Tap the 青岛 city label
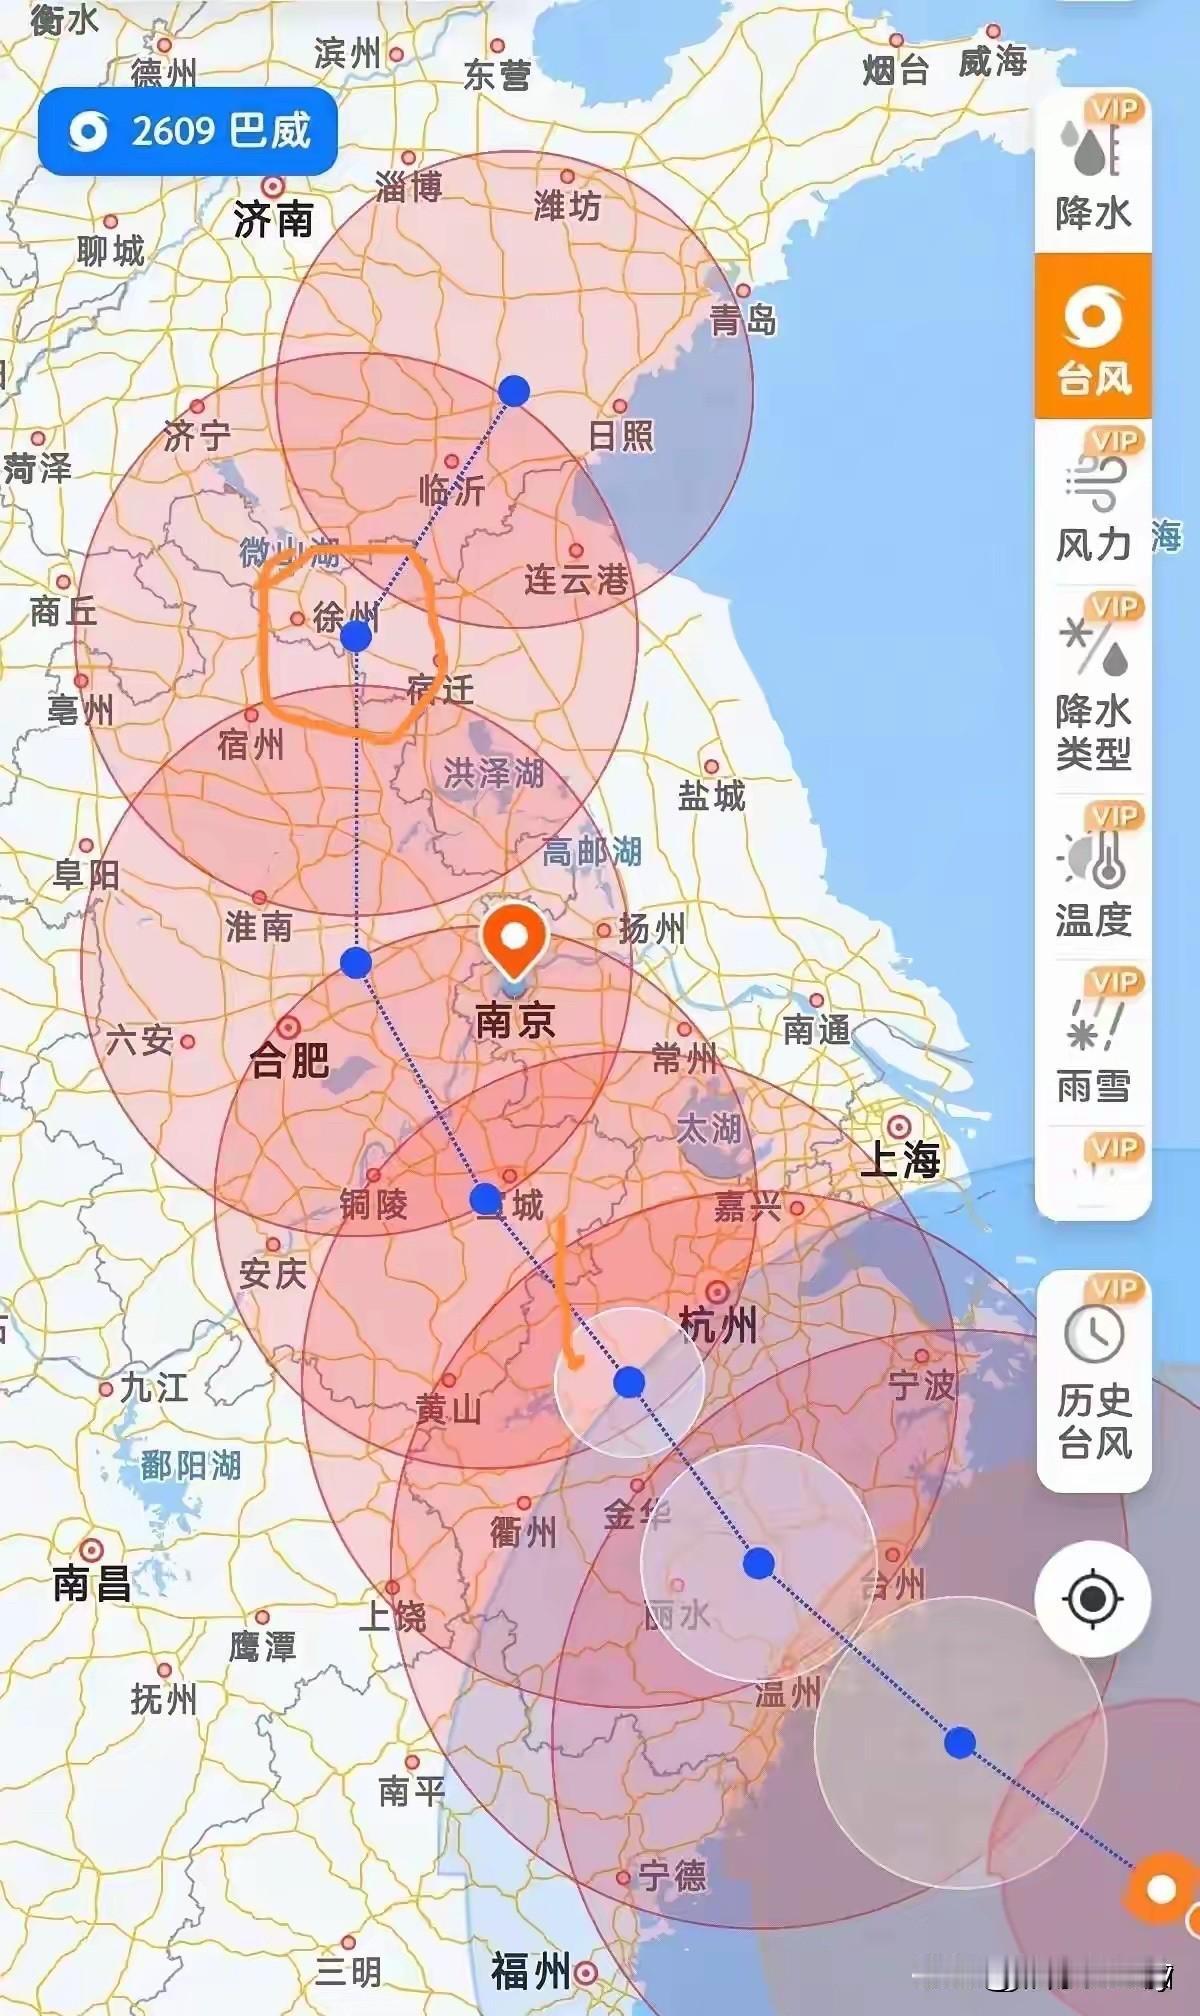Image resolution: width=1200 pixels, height=2016 pixels. (x=743, y=320)
